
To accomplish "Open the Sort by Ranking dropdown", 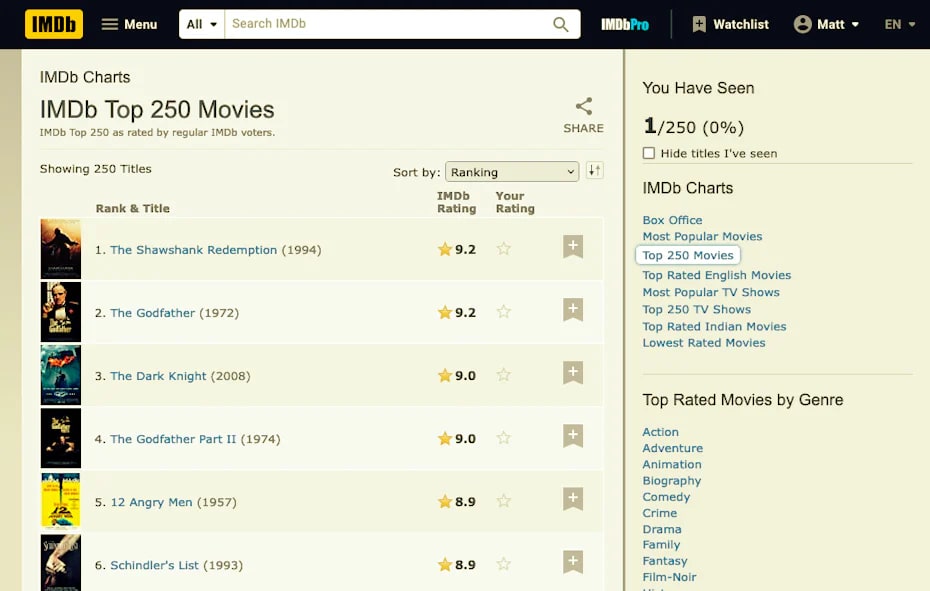I will tap(511, 171).
